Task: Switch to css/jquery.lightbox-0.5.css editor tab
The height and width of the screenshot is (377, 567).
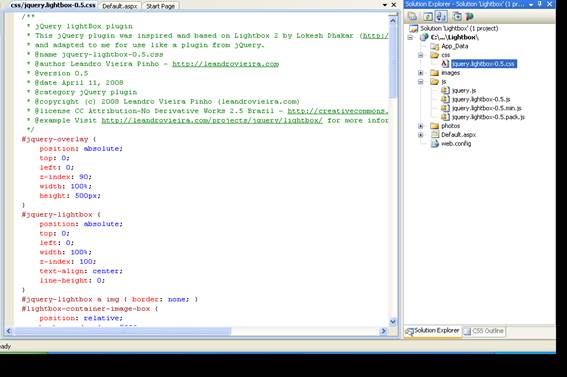Action: tap(53, 5)
